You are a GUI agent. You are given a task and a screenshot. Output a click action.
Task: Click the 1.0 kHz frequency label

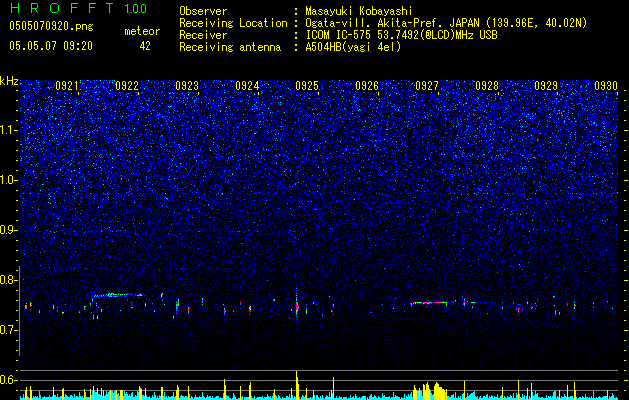[9, 180]
